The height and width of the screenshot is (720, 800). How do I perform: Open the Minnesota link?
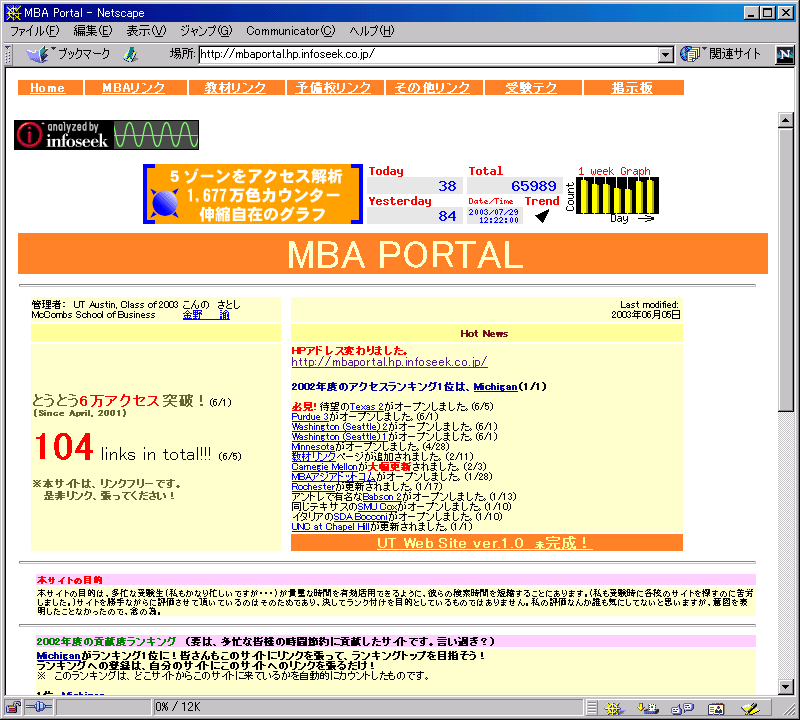[313, 446]
